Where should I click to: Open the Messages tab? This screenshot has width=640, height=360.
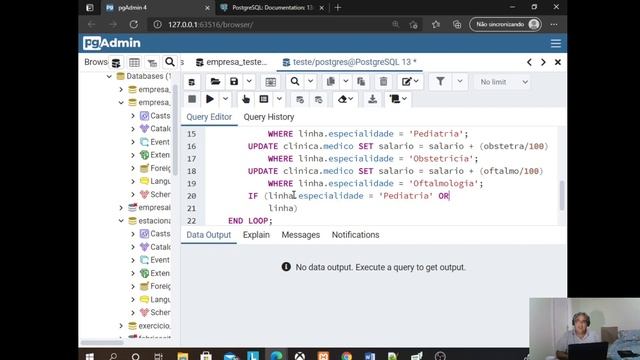[x=300, y=235]
